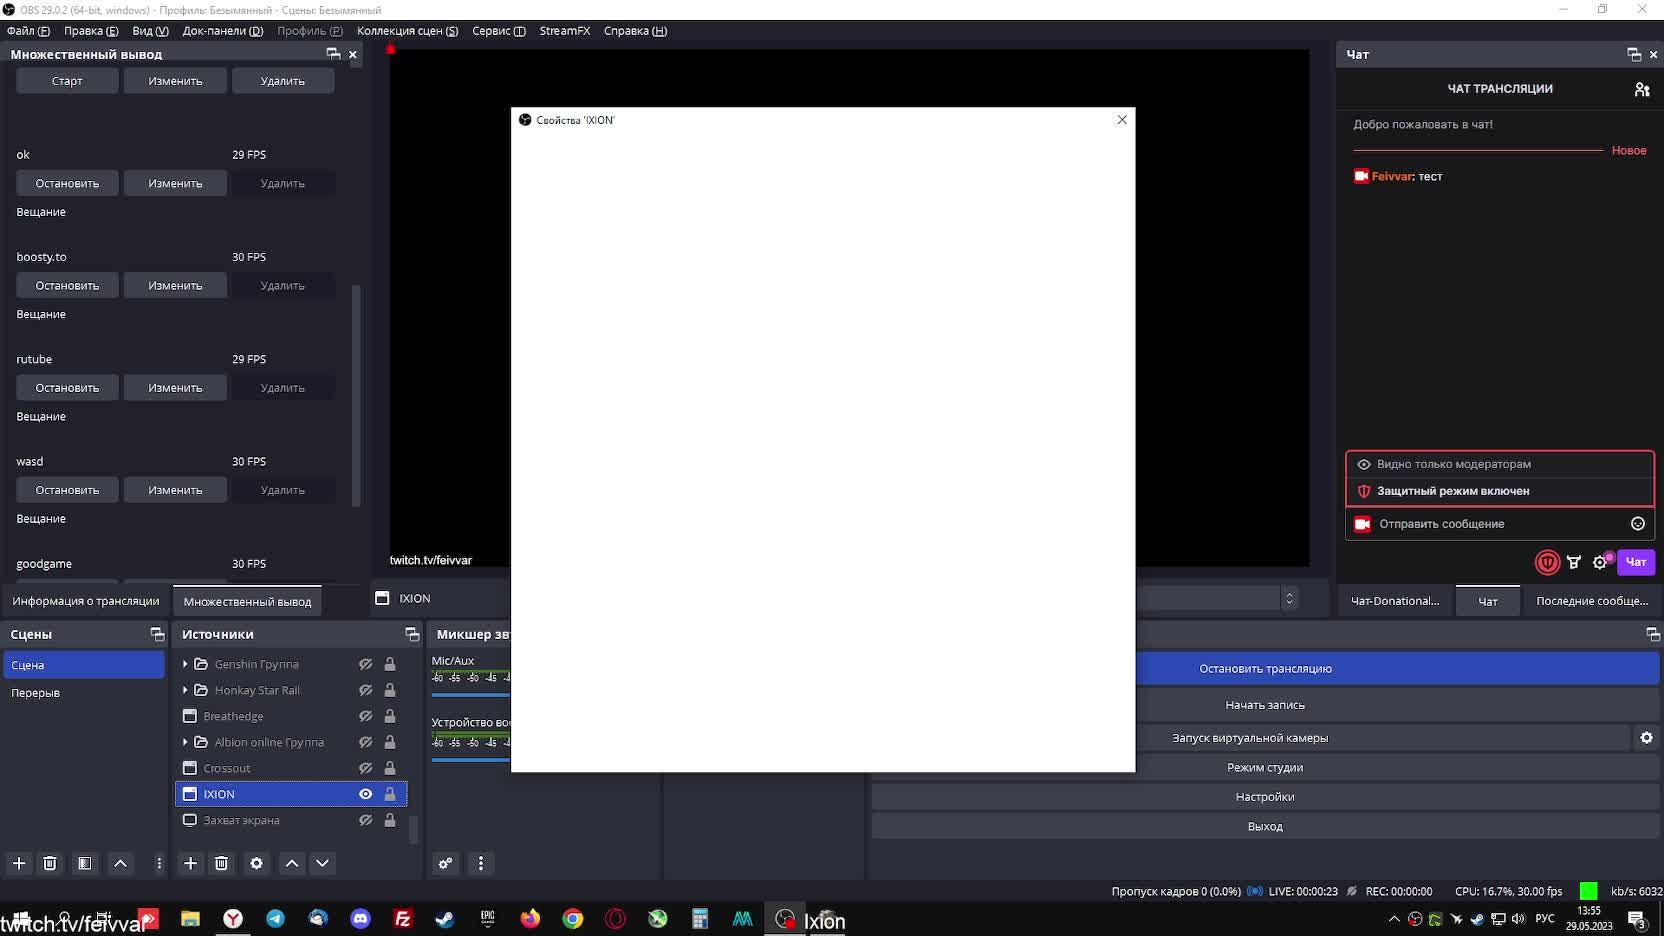Click the Multiple Output panel scrollbar
Screen dimensions: 1664x936
tap(356, 395)
